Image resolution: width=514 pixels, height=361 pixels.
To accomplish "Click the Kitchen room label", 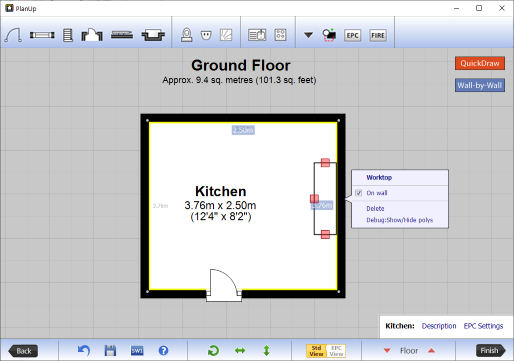I will (221, 191).
